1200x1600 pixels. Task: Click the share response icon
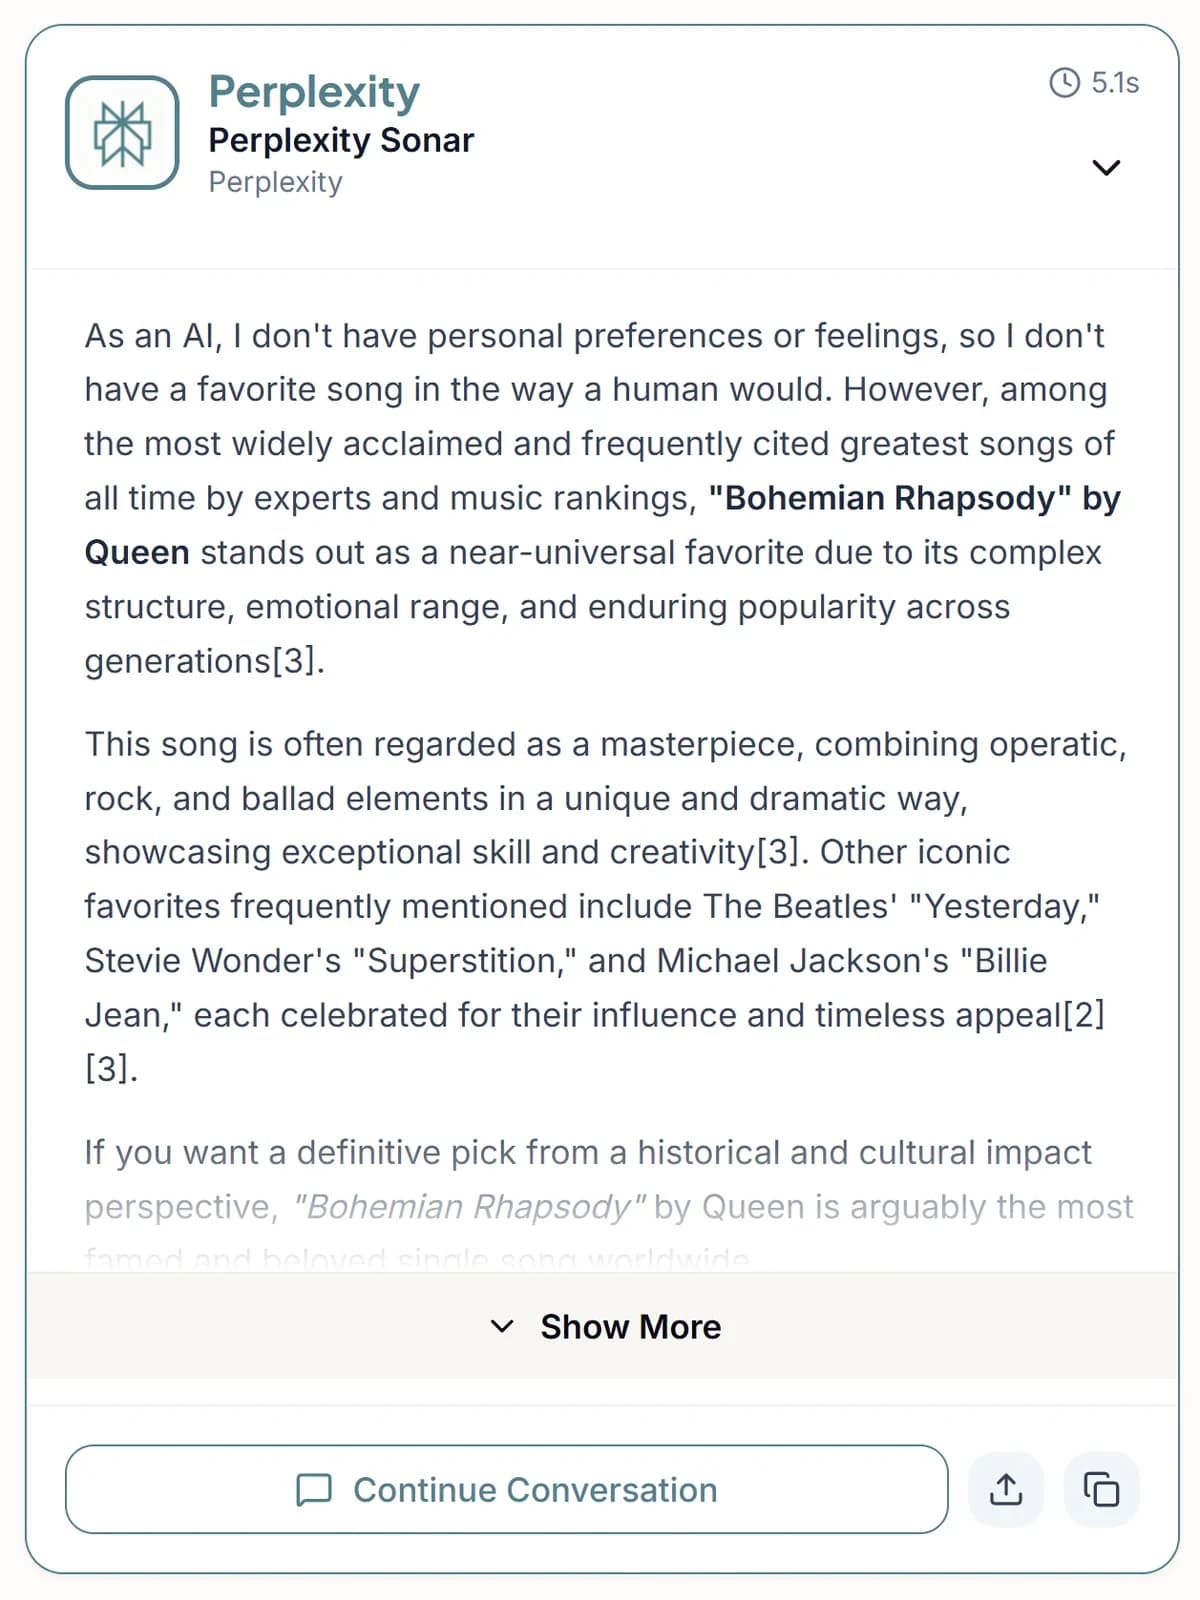(1006, 1489)
